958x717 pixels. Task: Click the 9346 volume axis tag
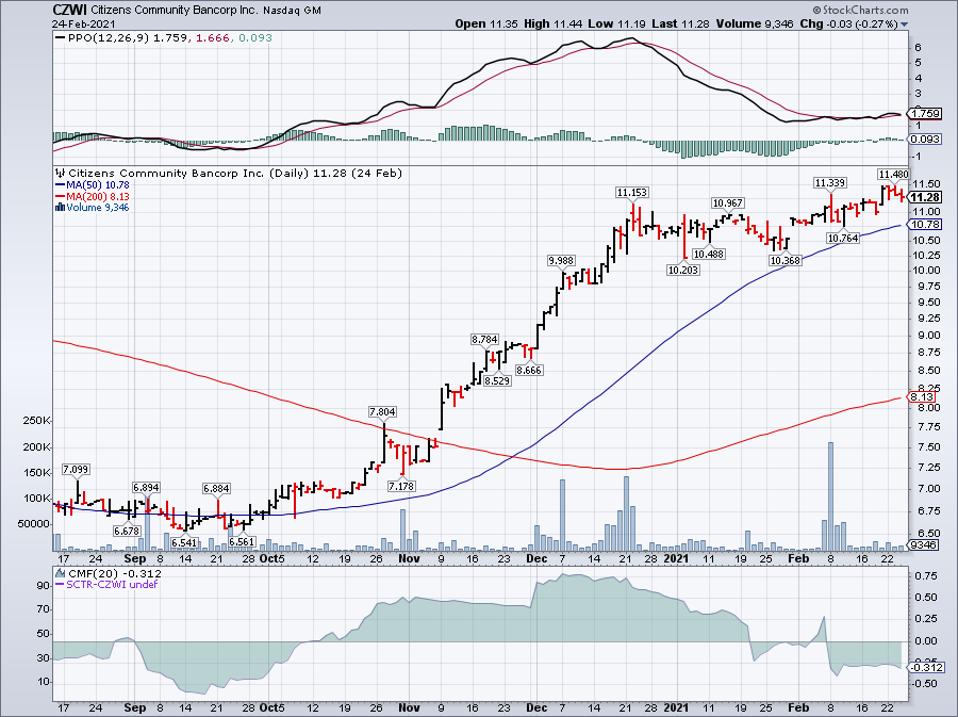coord(923,544)
